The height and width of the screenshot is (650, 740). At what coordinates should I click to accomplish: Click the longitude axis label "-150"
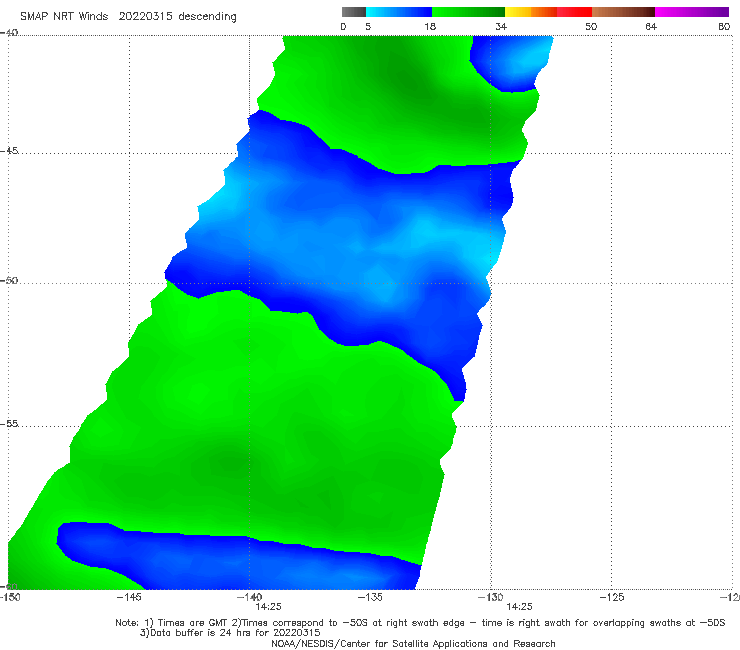(x=10, y=597)
